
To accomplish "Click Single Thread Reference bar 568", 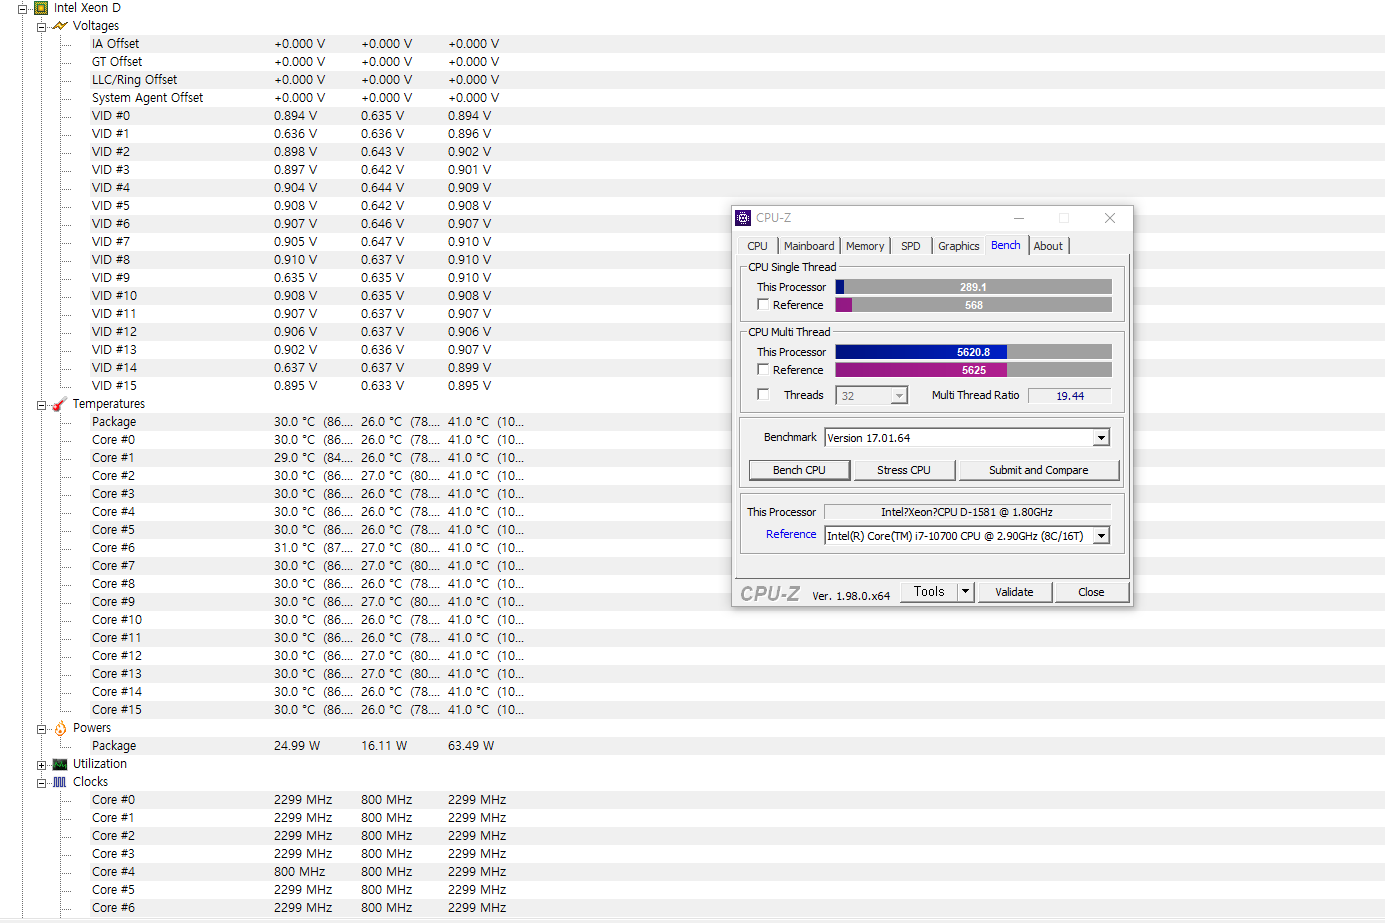I will (x=974, y=305).
